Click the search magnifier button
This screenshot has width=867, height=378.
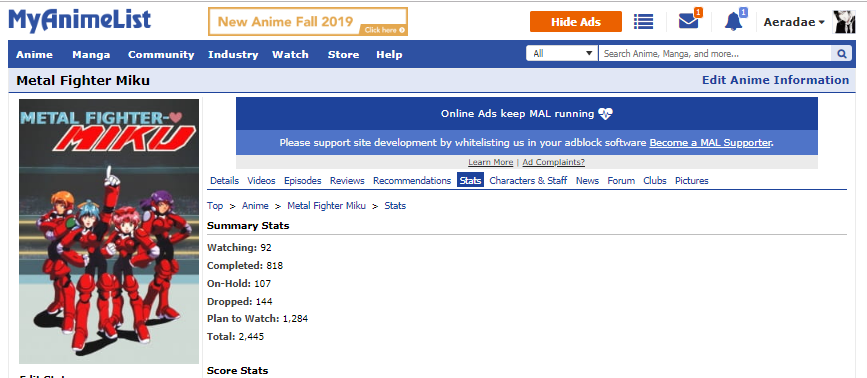[x=842, y=54]
